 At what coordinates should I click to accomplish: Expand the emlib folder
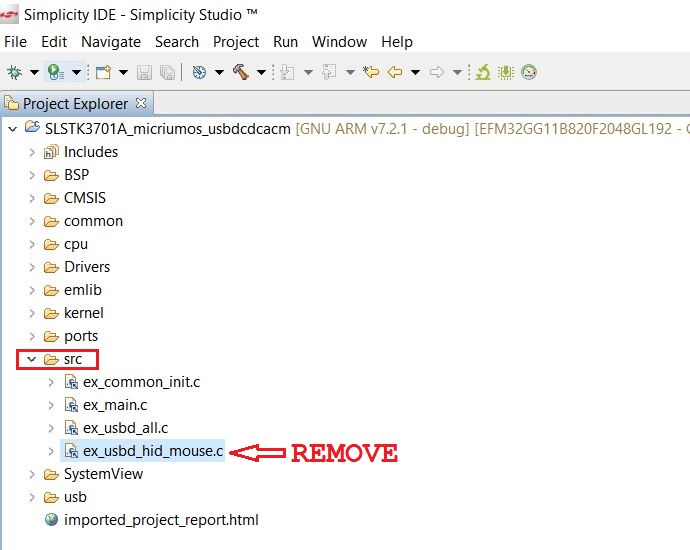click(32, 290)
